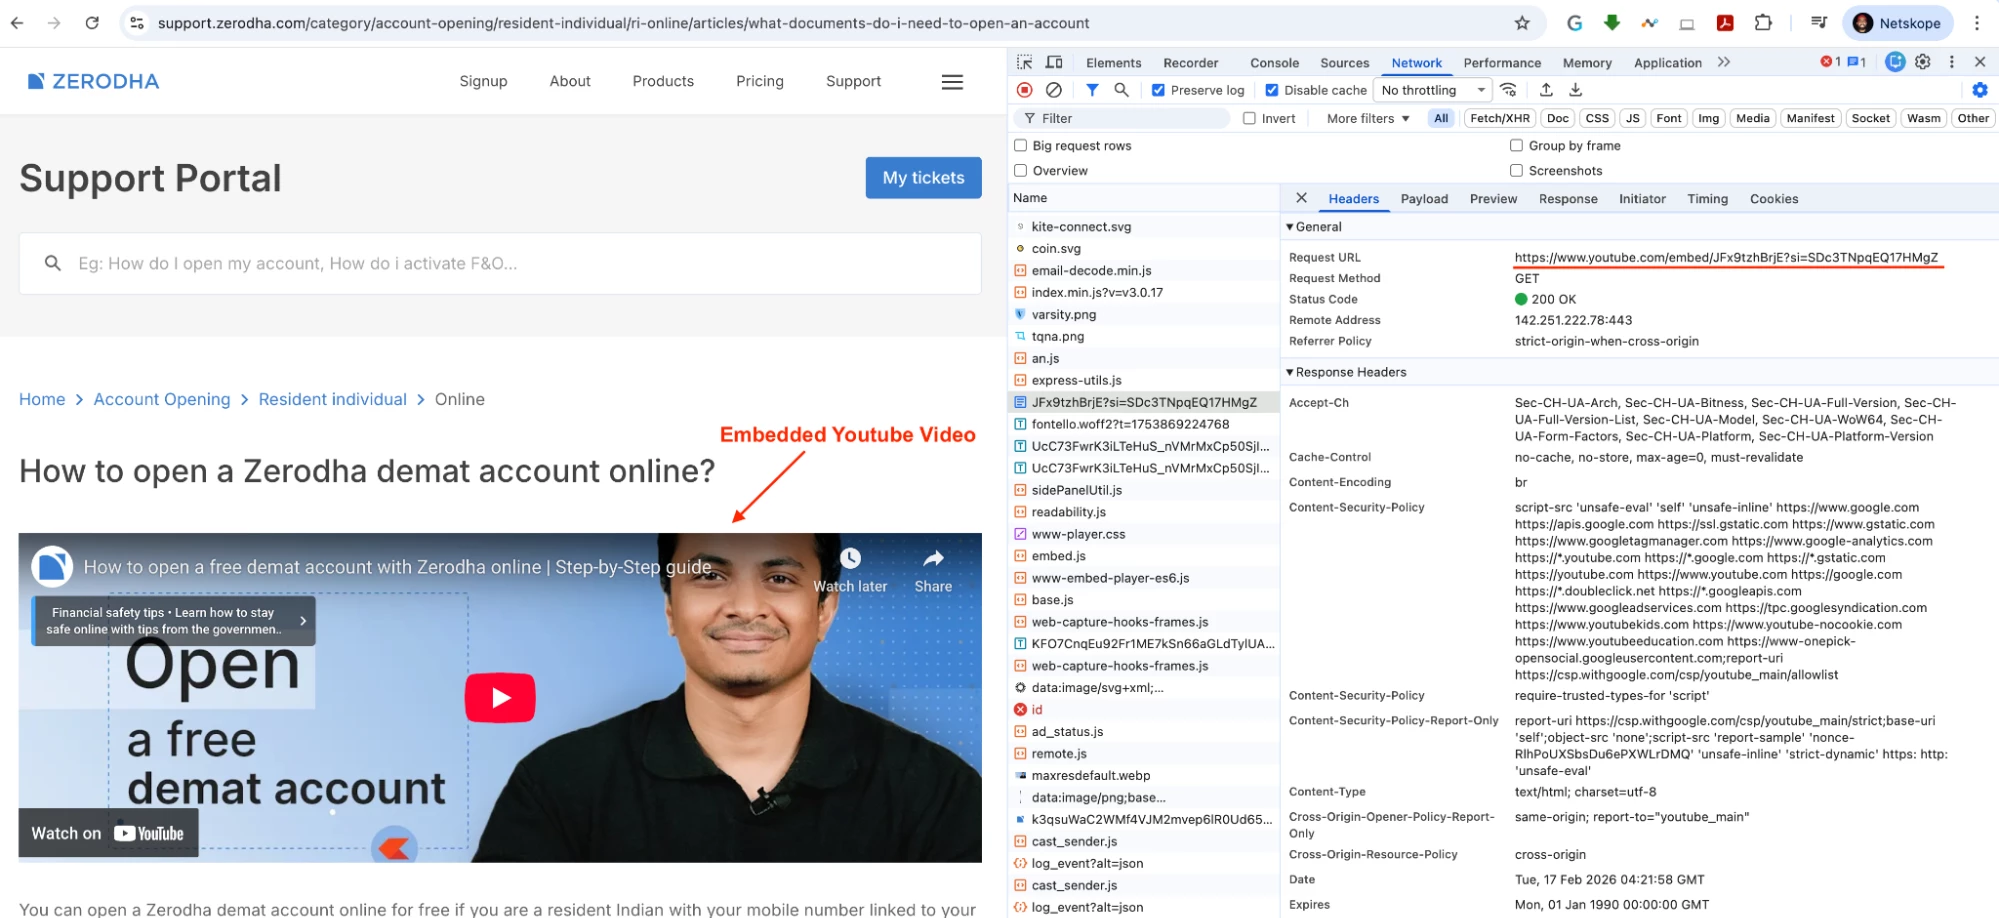Select the failed id request row
Screen dimensions: 1999x918
pyautogui.click(x=1144, y=709)
